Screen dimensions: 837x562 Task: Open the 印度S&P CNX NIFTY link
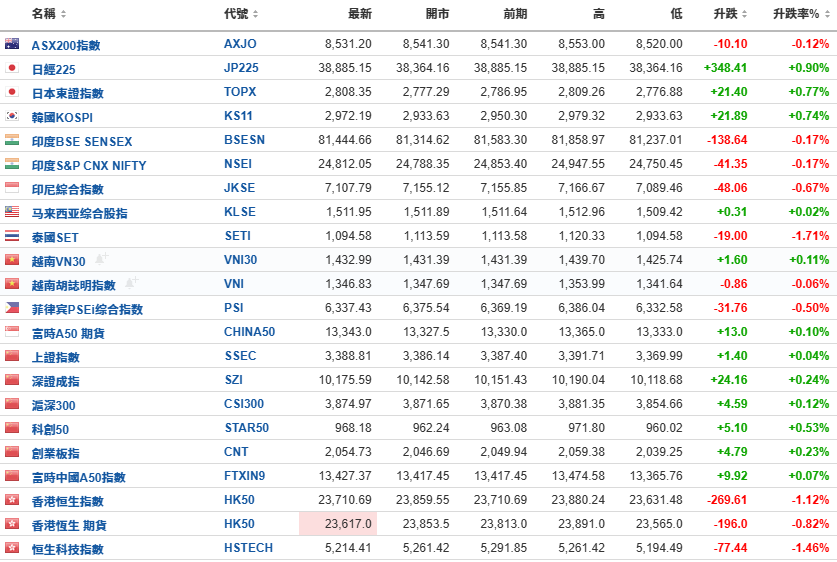coord(89,165)
